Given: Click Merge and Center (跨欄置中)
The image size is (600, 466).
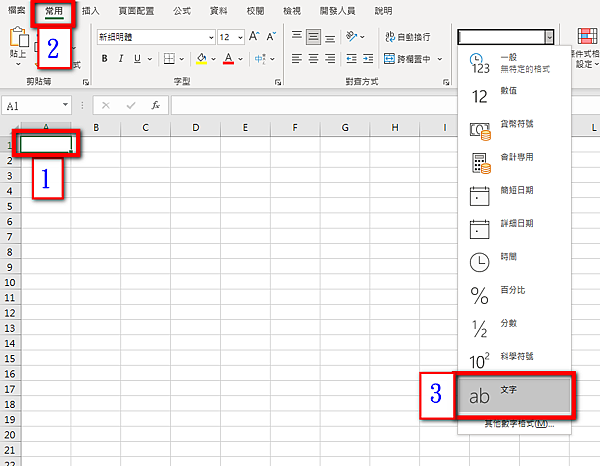Looking at the screenshot, I should click(408, 59).
